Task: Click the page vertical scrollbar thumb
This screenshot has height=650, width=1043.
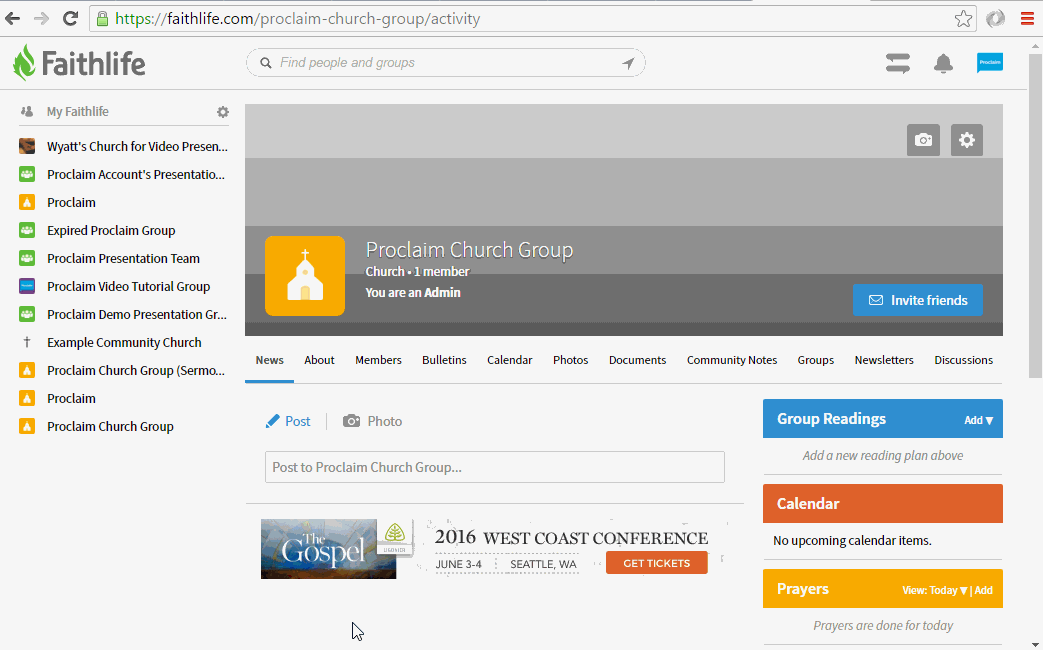Action: pos(1036,216)
